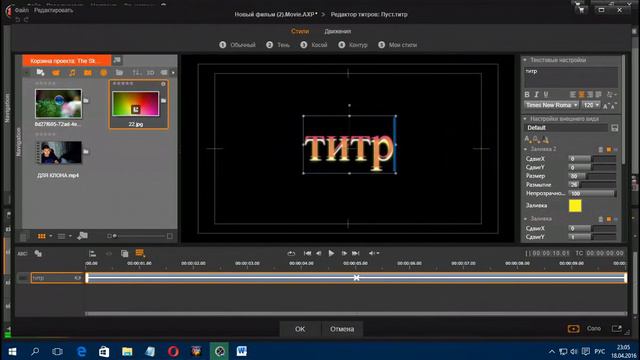The width and height of the screenshot is (640, 360).
Task: Align title text right
Action: point(590,94)
